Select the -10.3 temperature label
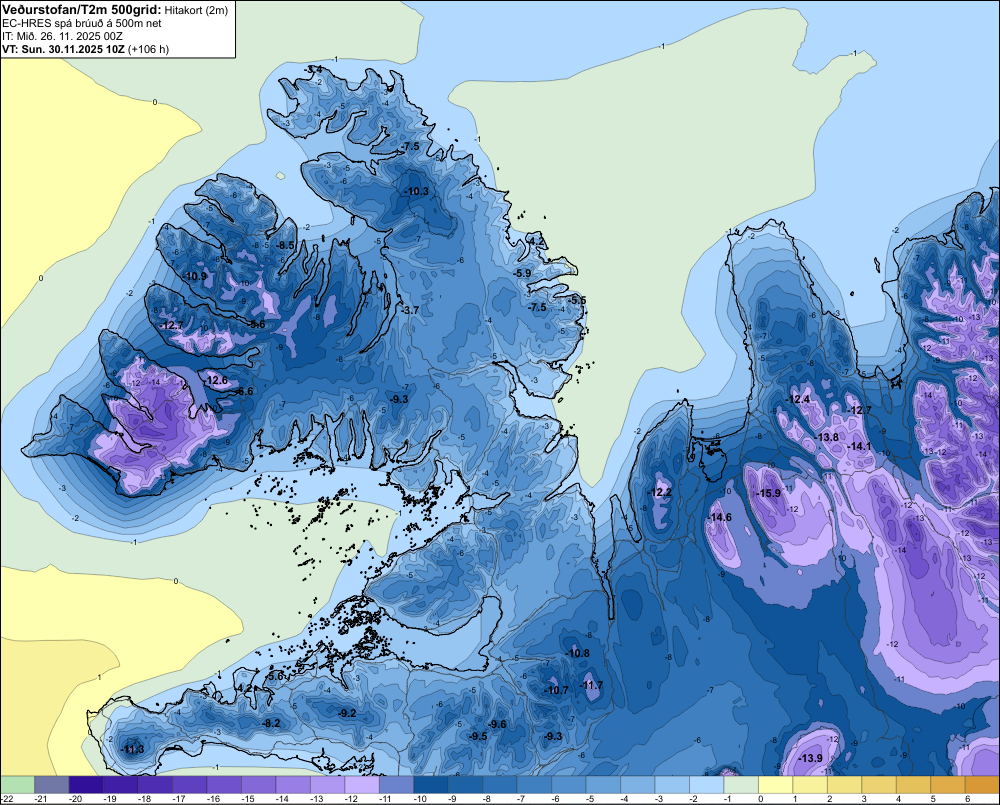Viewport: 1000px width, 805px height. 416,191
